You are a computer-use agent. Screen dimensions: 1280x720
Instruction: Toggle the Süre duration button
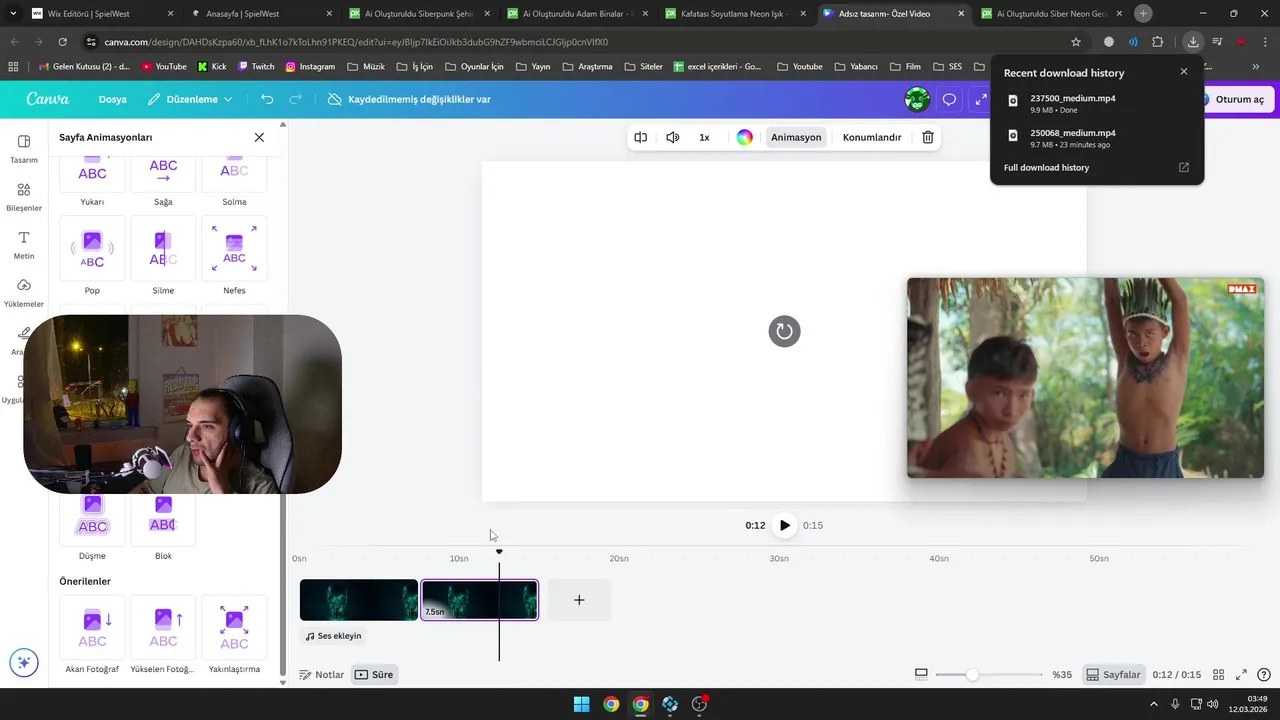[x=374, y=675]
